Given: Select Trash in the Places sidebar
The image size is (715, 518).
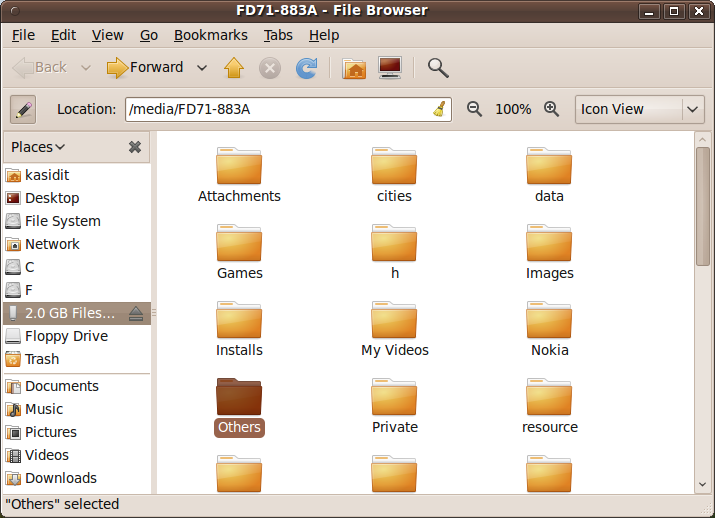Looking at the screenshot, I should click(x=42, y=359).
